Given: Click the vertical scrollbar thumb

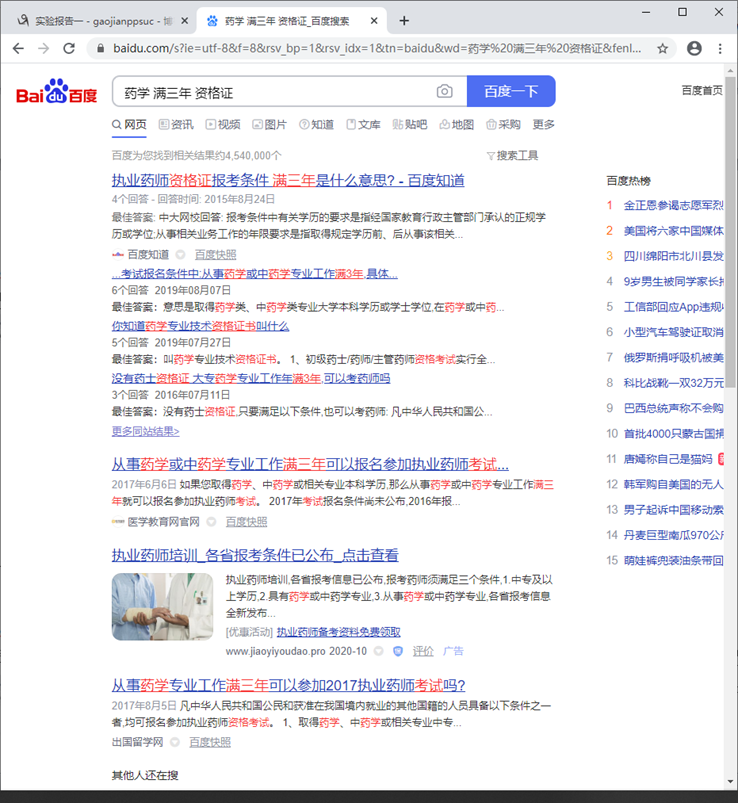Looking at the screenshot, I should [730, 233].
